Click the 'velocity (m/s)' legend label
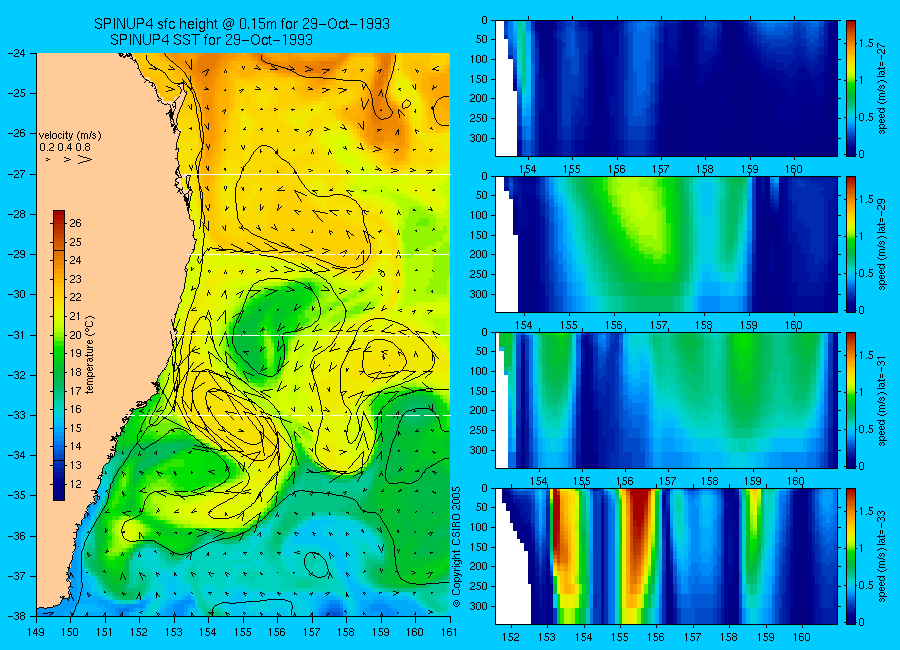Screen dimensions: 900x650 click(x=70, y=136)
